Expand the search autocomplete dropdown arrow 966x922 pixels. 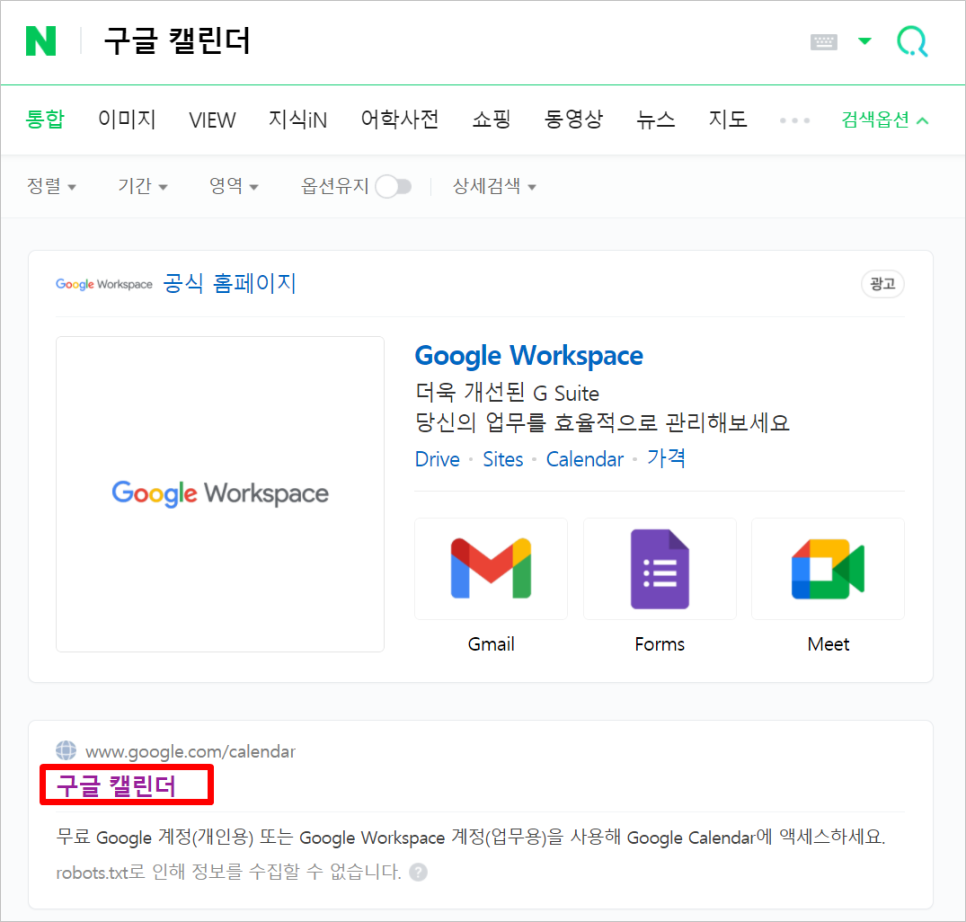point(865,41)
